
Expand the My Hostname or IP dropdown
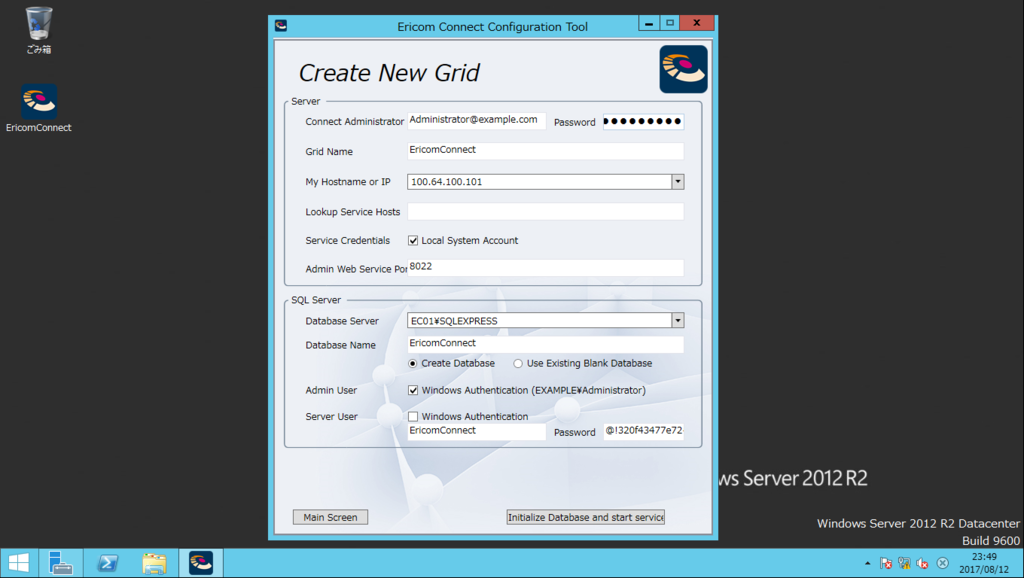pos(678,182)
